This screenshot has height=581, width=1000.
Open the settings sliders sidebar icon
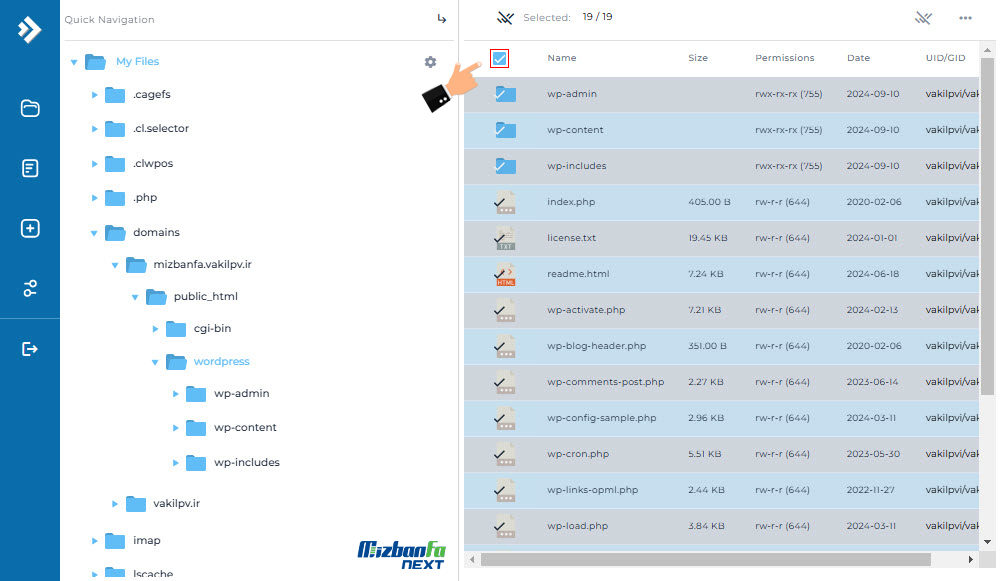click(30, 288)
